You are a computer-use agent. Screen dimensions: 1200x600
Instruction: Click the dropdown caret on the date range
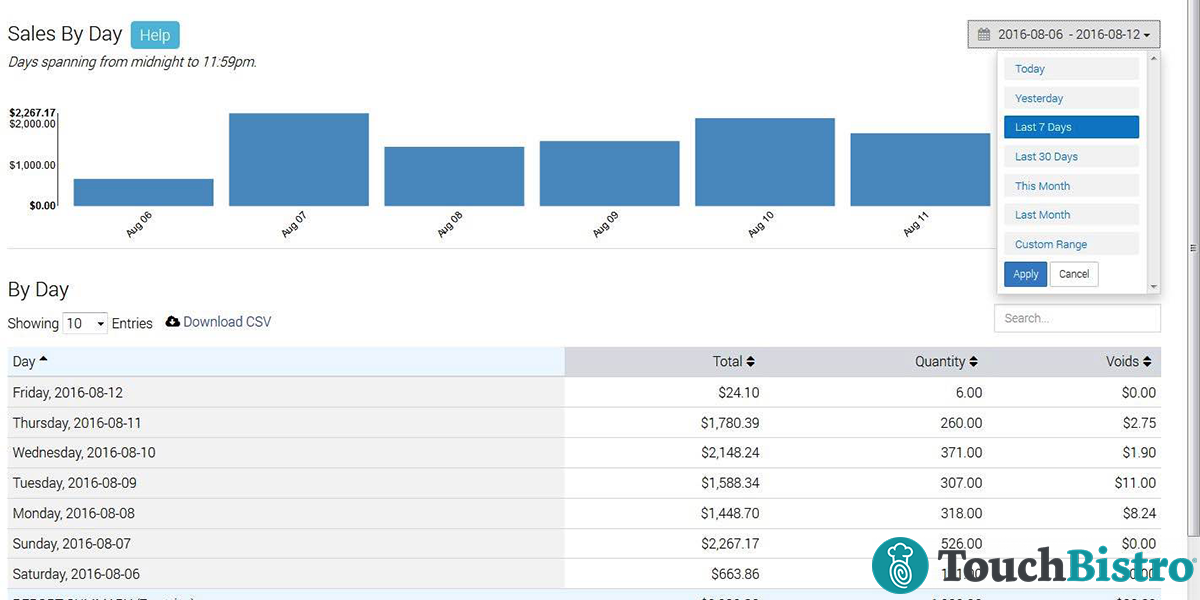pyautogui.click(x=1146, y=33)
